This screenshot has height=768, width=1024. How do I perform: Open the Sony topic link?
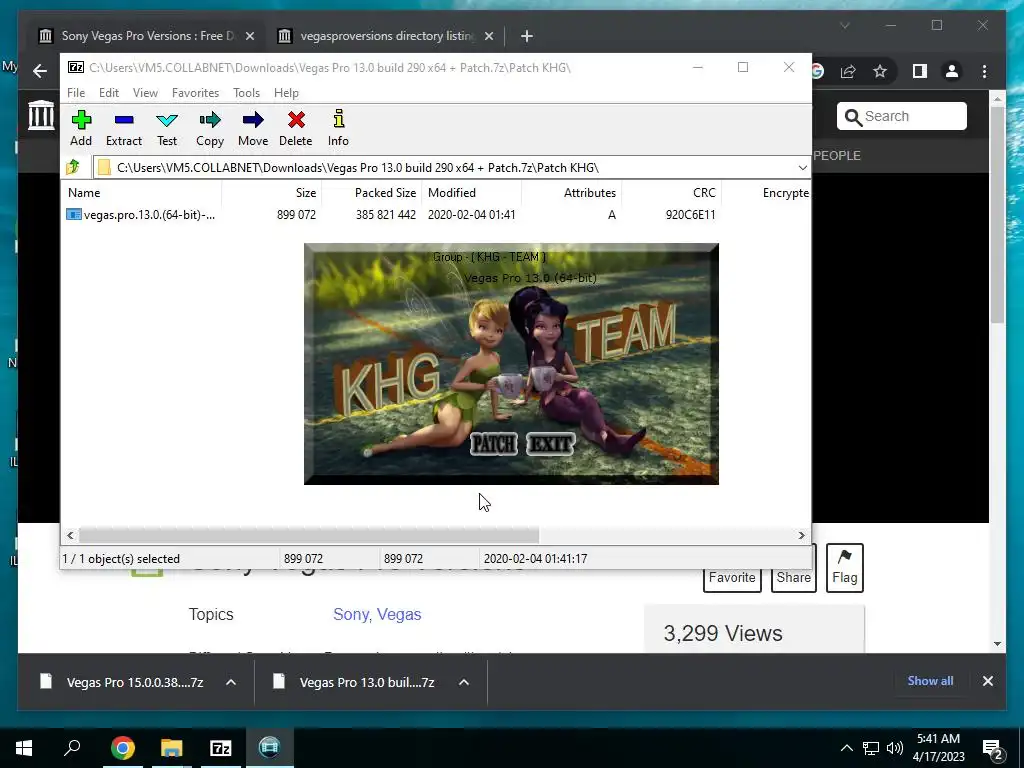pyautogui.click(x=352, y=615)
